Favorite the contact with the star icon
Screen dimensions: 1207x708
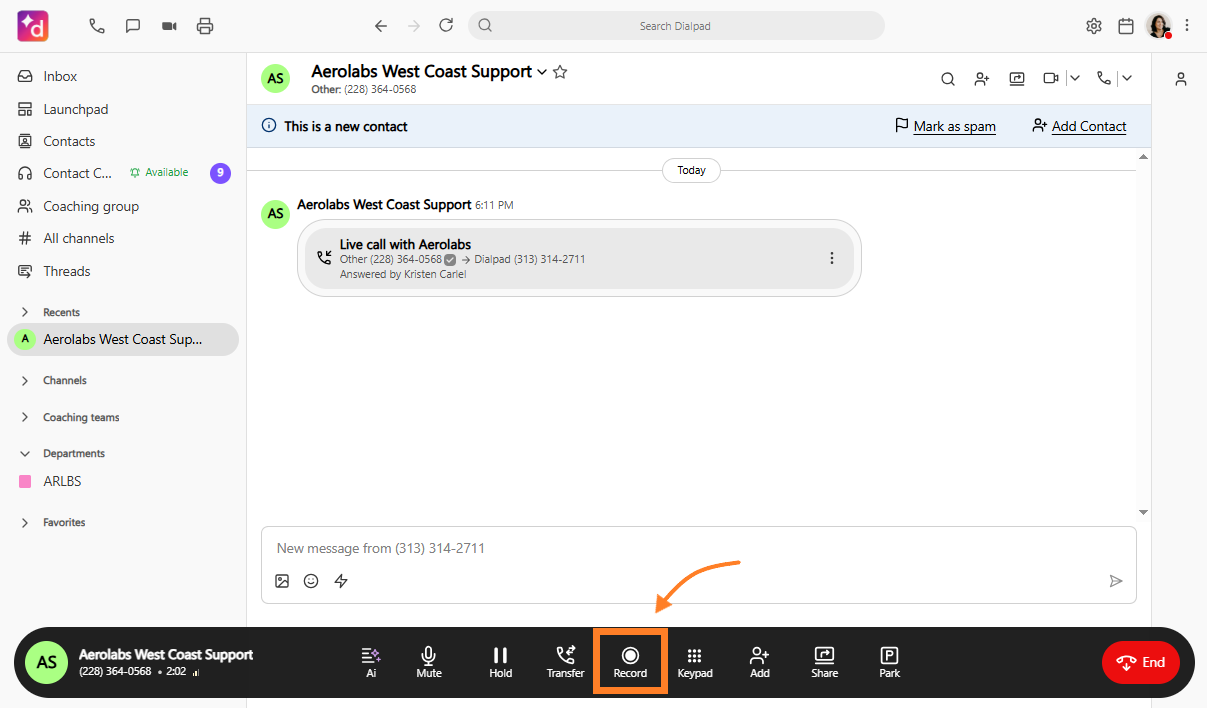[x=560, y=72]
